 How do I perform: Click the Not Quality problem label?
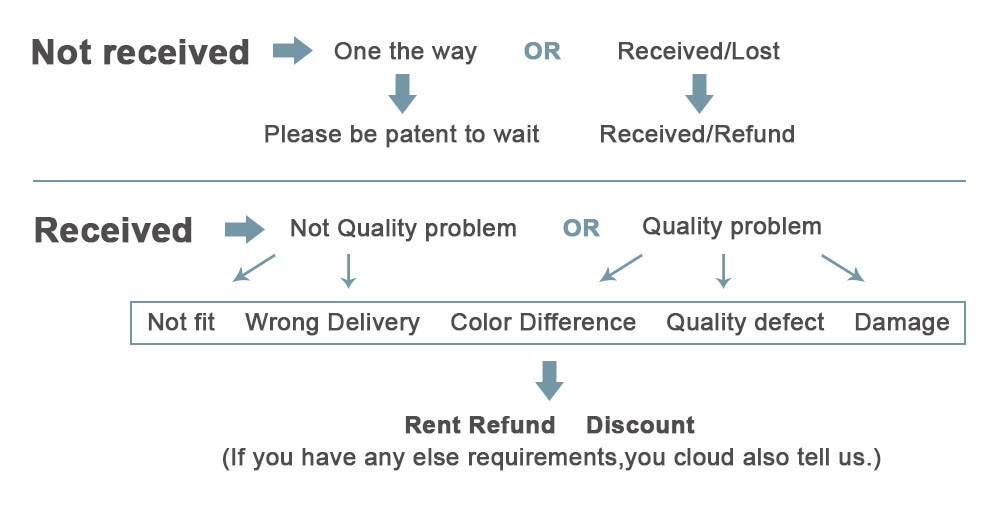tap(403, 229)
